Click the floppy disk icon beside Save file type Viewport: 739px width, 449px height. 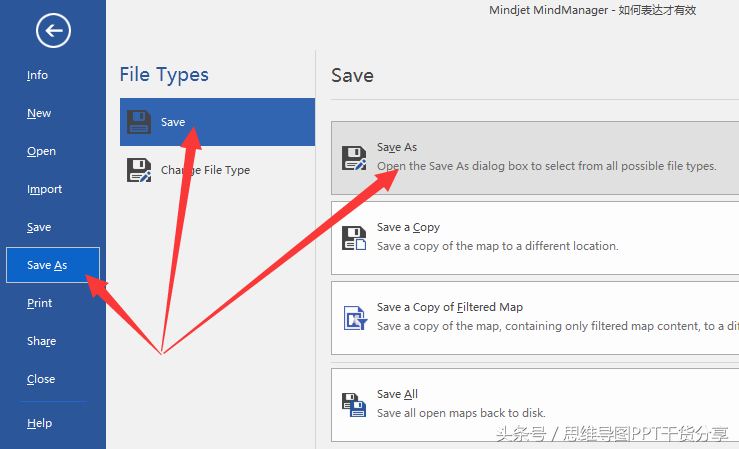[139, 122]
